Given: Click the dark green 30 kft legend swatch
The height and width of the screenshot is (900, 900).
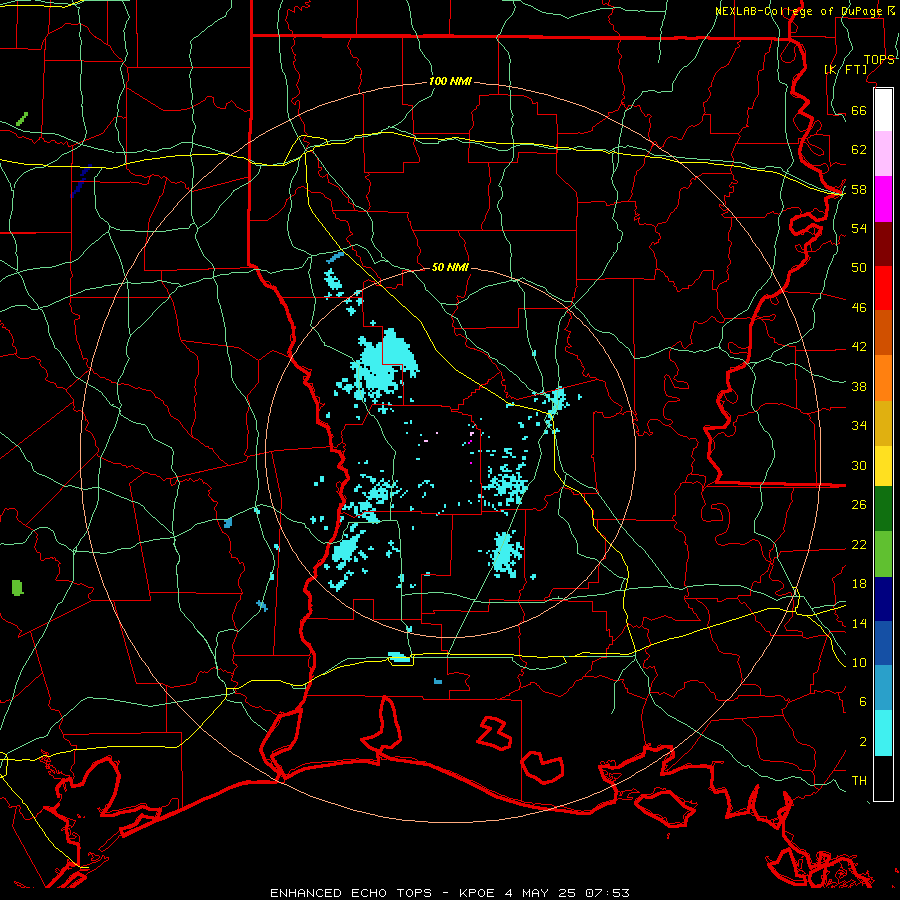Looking at the screenshot, I should click(883, 509).
